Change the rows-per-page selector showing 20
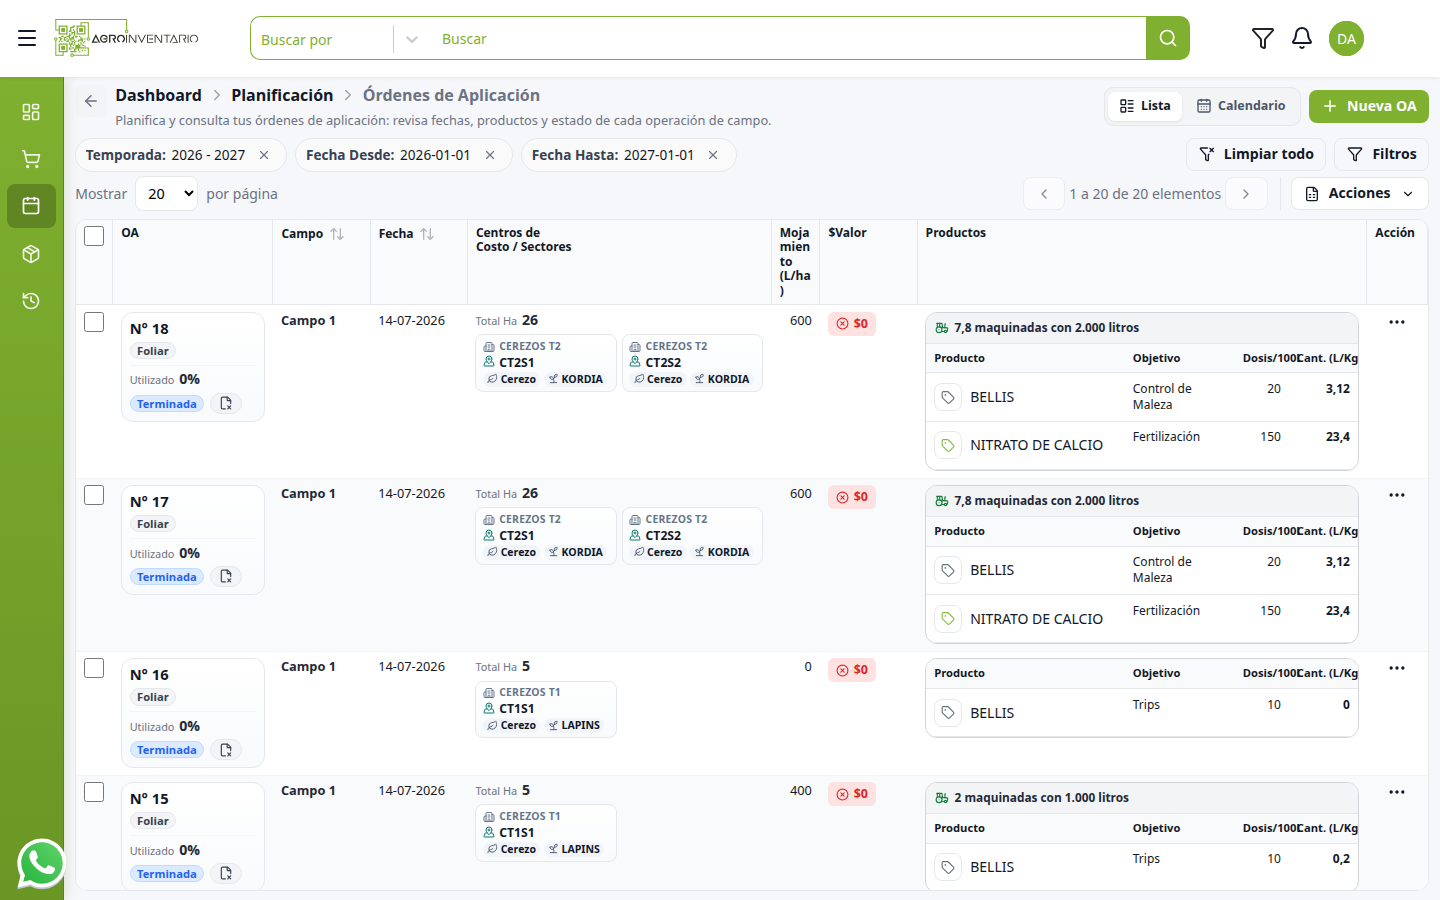This screenshot has height=900, width=1440. tap(166, 194)
